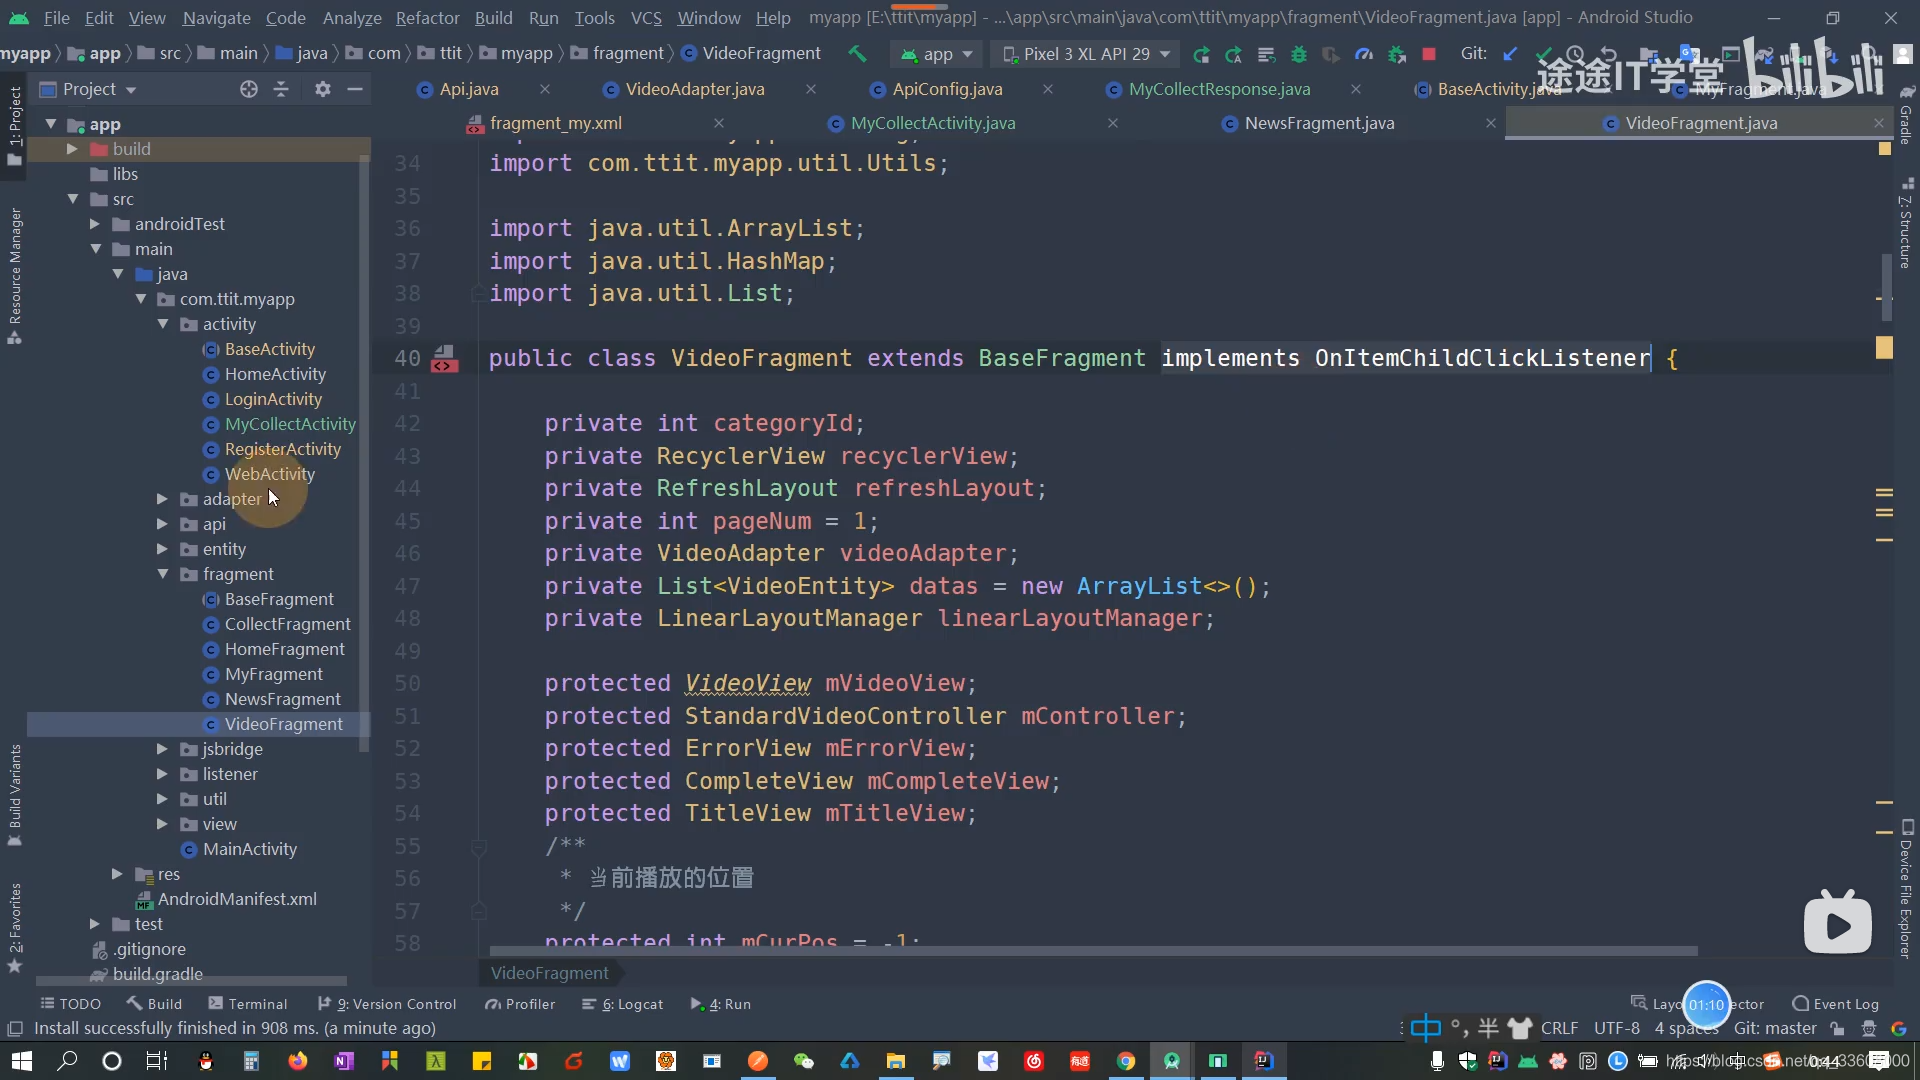Screen dimensions: 1920x1080
Task: Collapse the activity folder
Action: 162,324
